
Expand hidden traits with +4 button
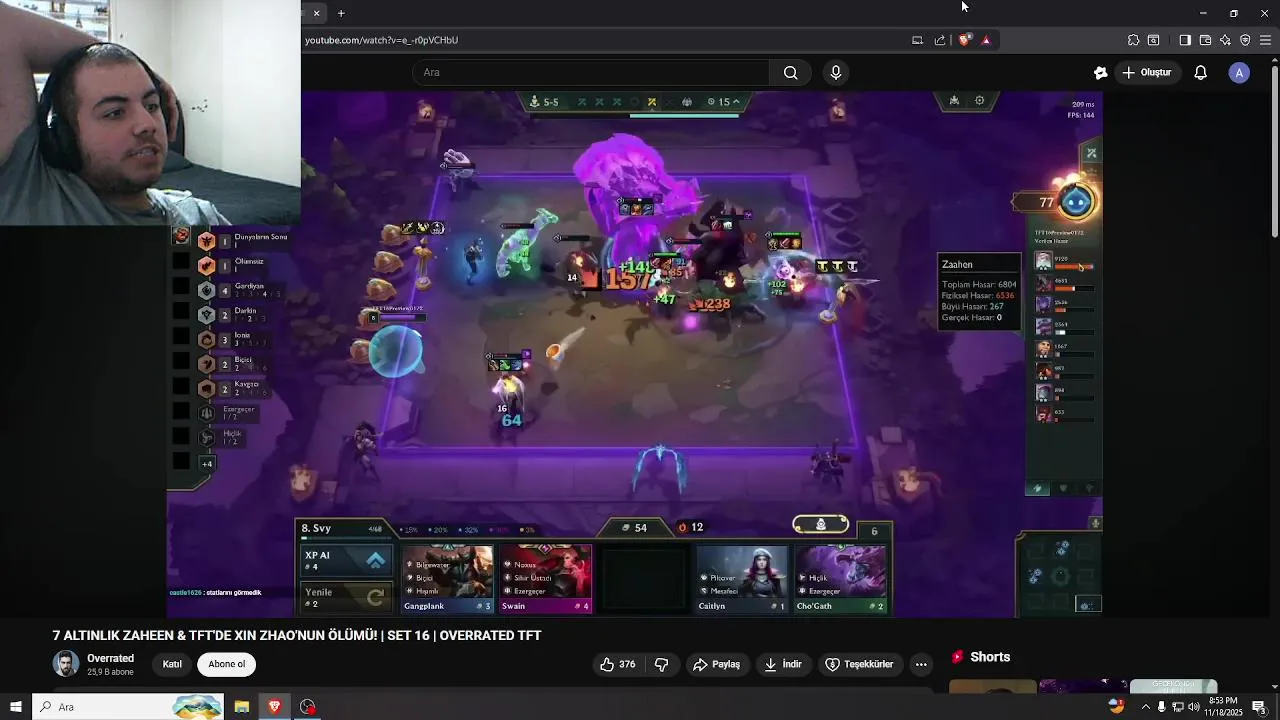coord(207,463)
